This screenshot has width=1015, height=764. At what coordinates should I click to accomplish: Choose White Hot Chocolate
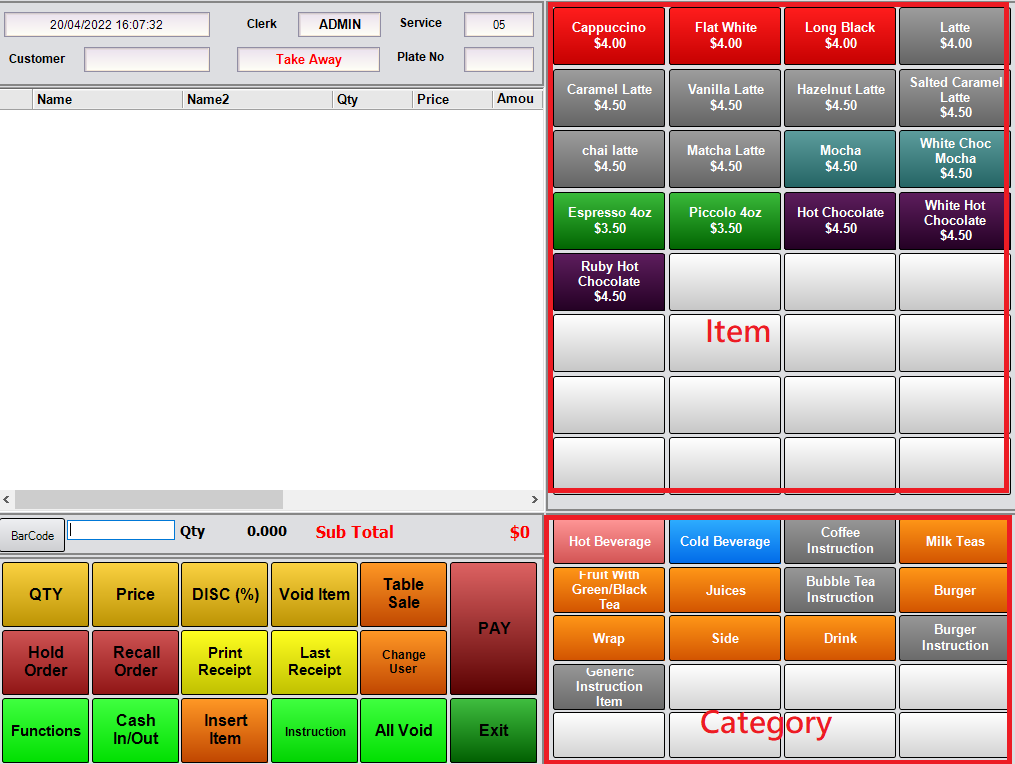pyautogui.click(x=955, y=221)
